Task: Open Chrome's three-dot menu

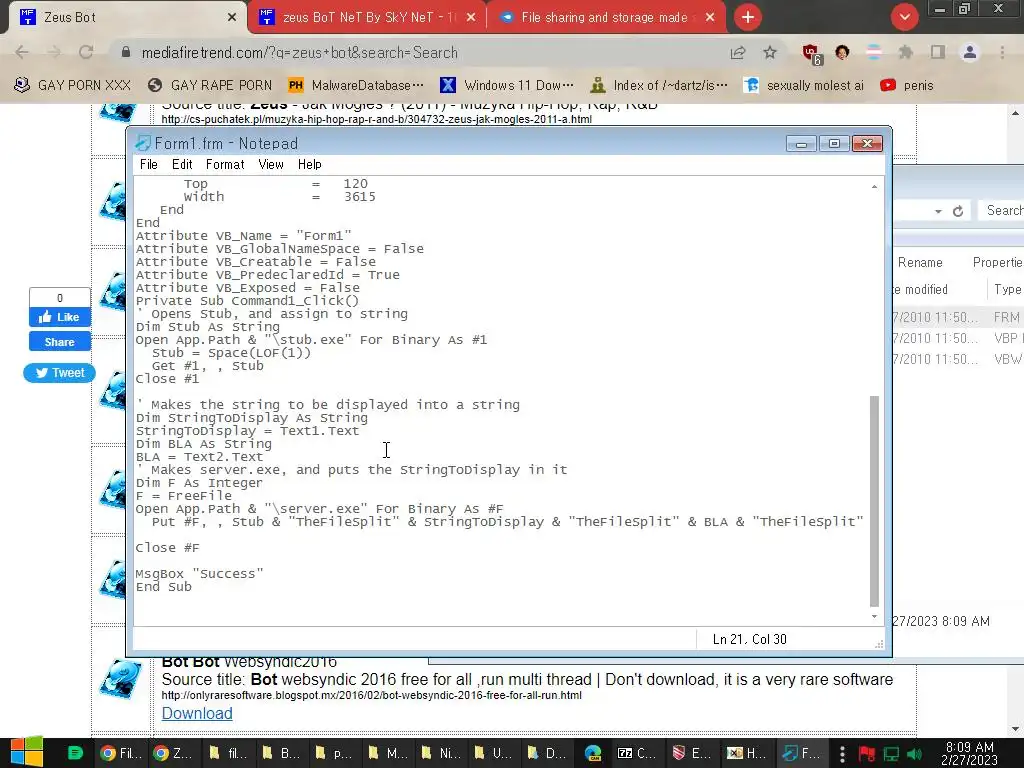Action: click(x=1002, y=52)
